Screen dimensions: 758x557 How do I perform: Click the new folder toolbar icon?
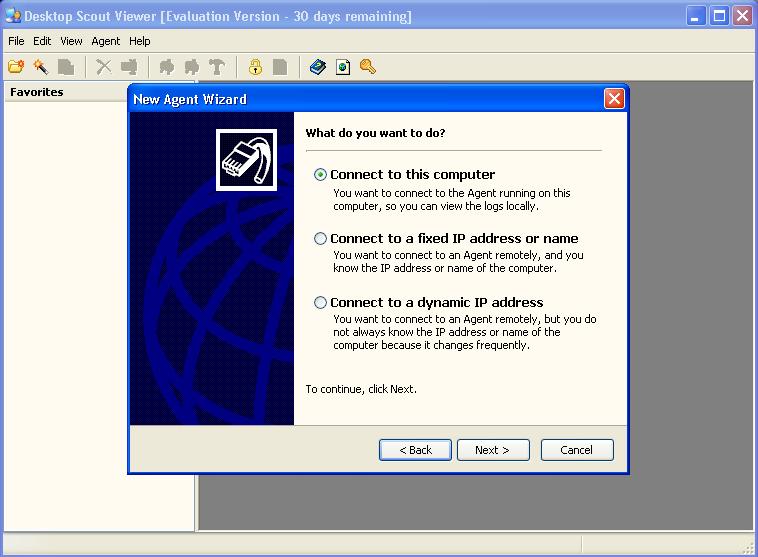pos(15,66)
